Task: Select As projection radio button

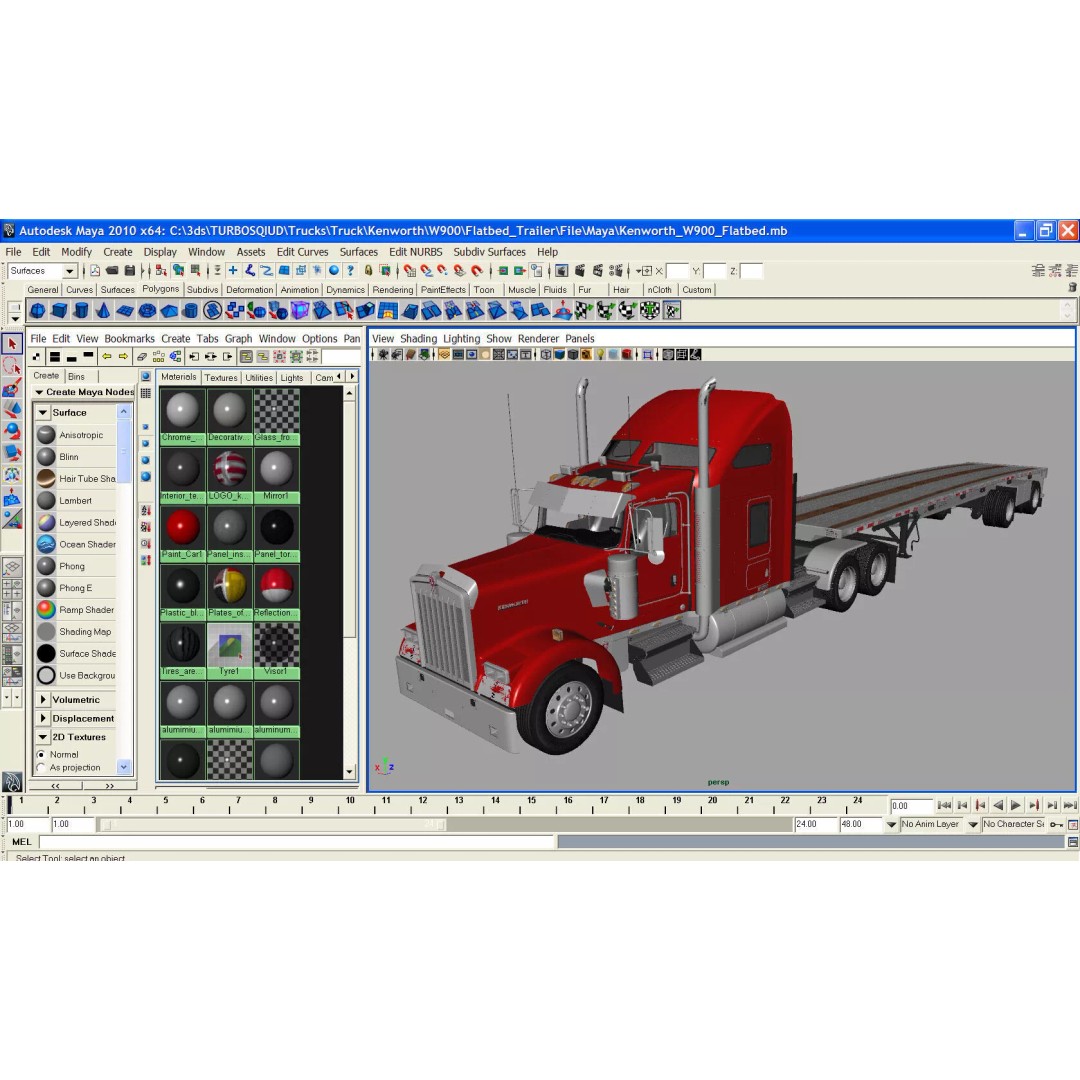Action: click(x=41, y=768)
